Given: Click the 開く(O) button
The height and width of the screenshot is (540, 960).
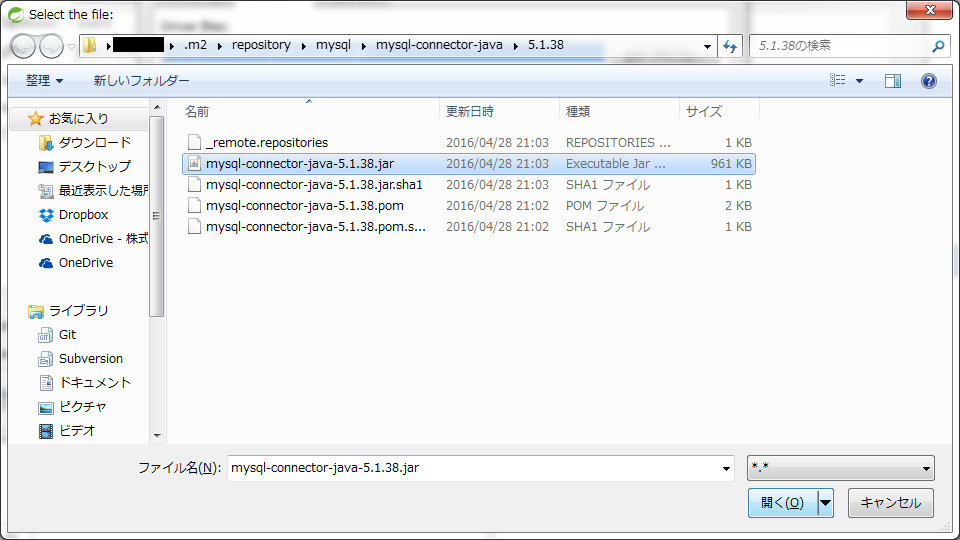Looking at the screenshot, I should coord(782,503).
